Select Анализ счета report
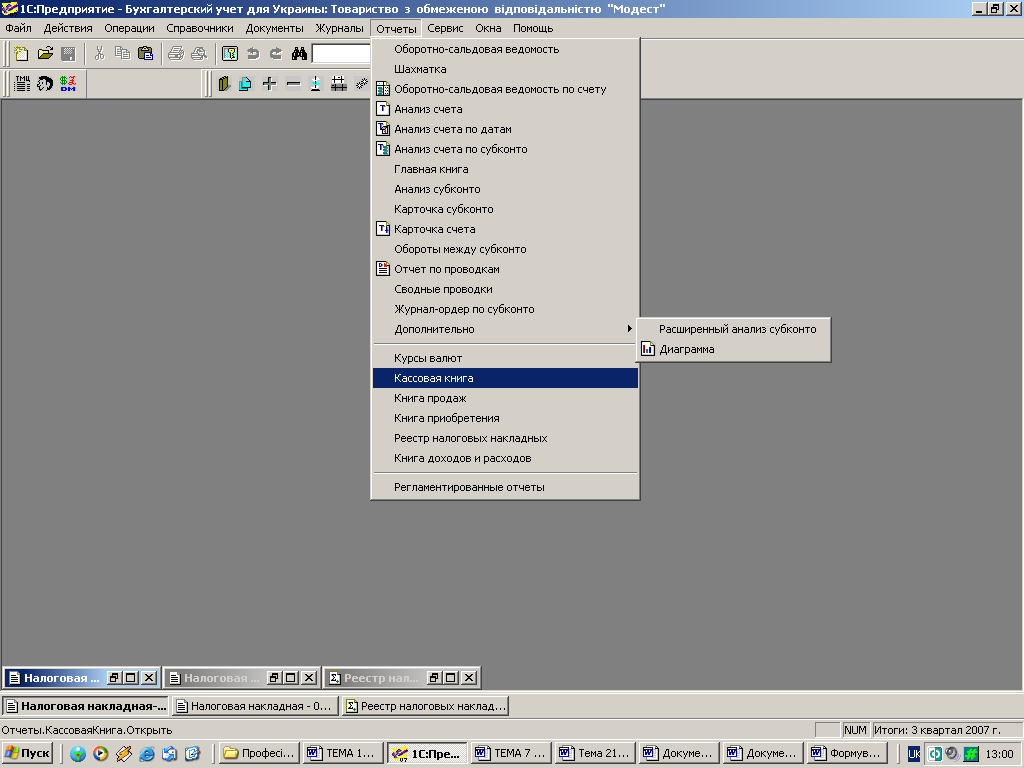The height and width of the screenshot is (768, 1024). click(x=505, y=109)
